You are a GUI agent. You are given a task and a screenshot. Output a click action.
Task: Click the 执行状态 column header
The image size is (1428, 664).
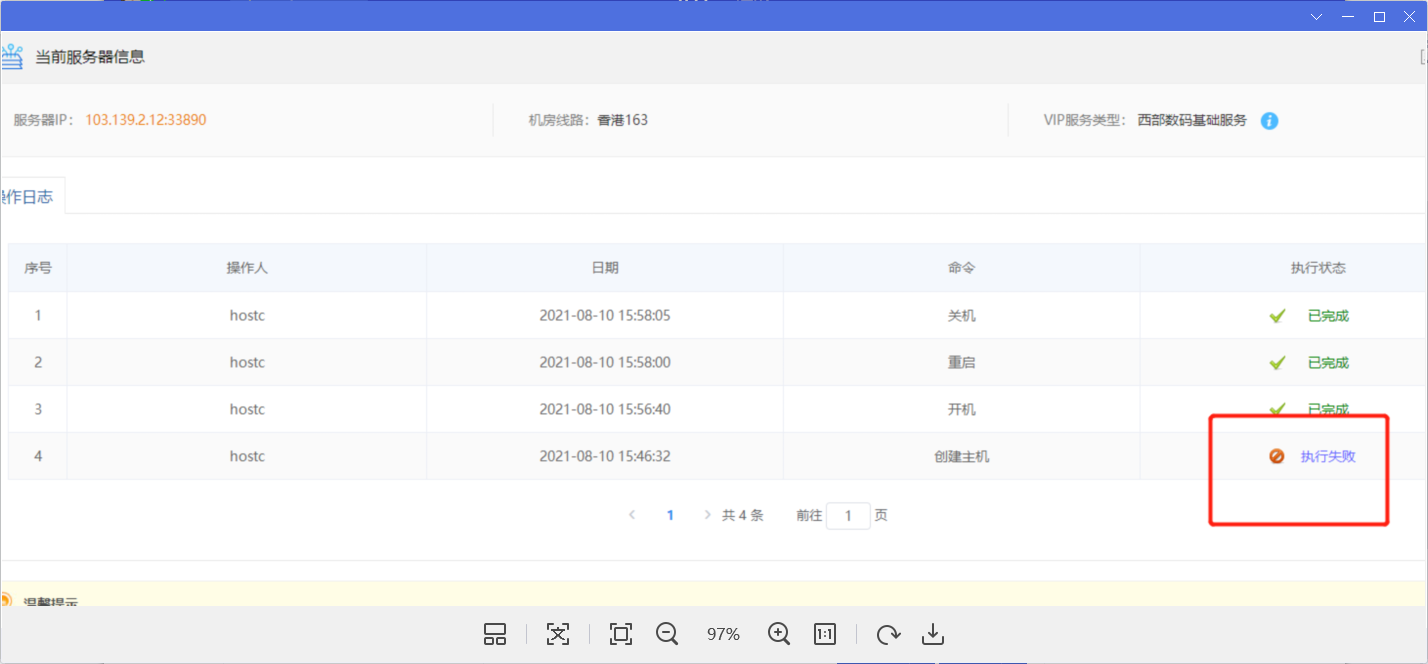click(x=1317, y=268)
